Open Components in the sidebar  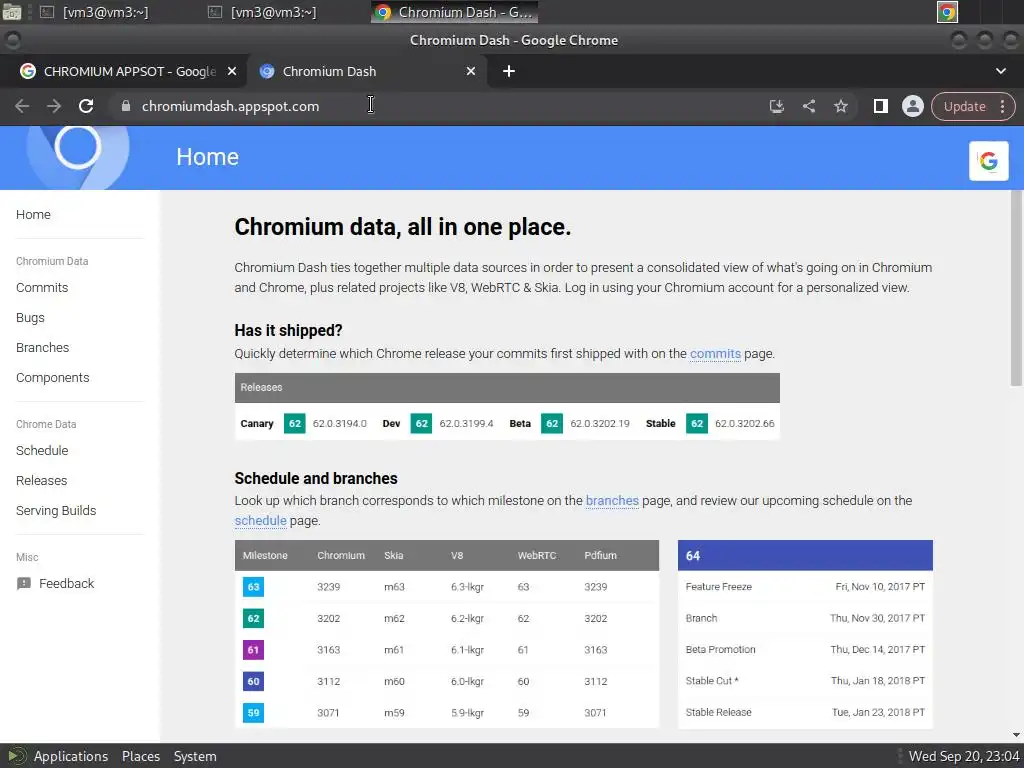coord(53,377)
